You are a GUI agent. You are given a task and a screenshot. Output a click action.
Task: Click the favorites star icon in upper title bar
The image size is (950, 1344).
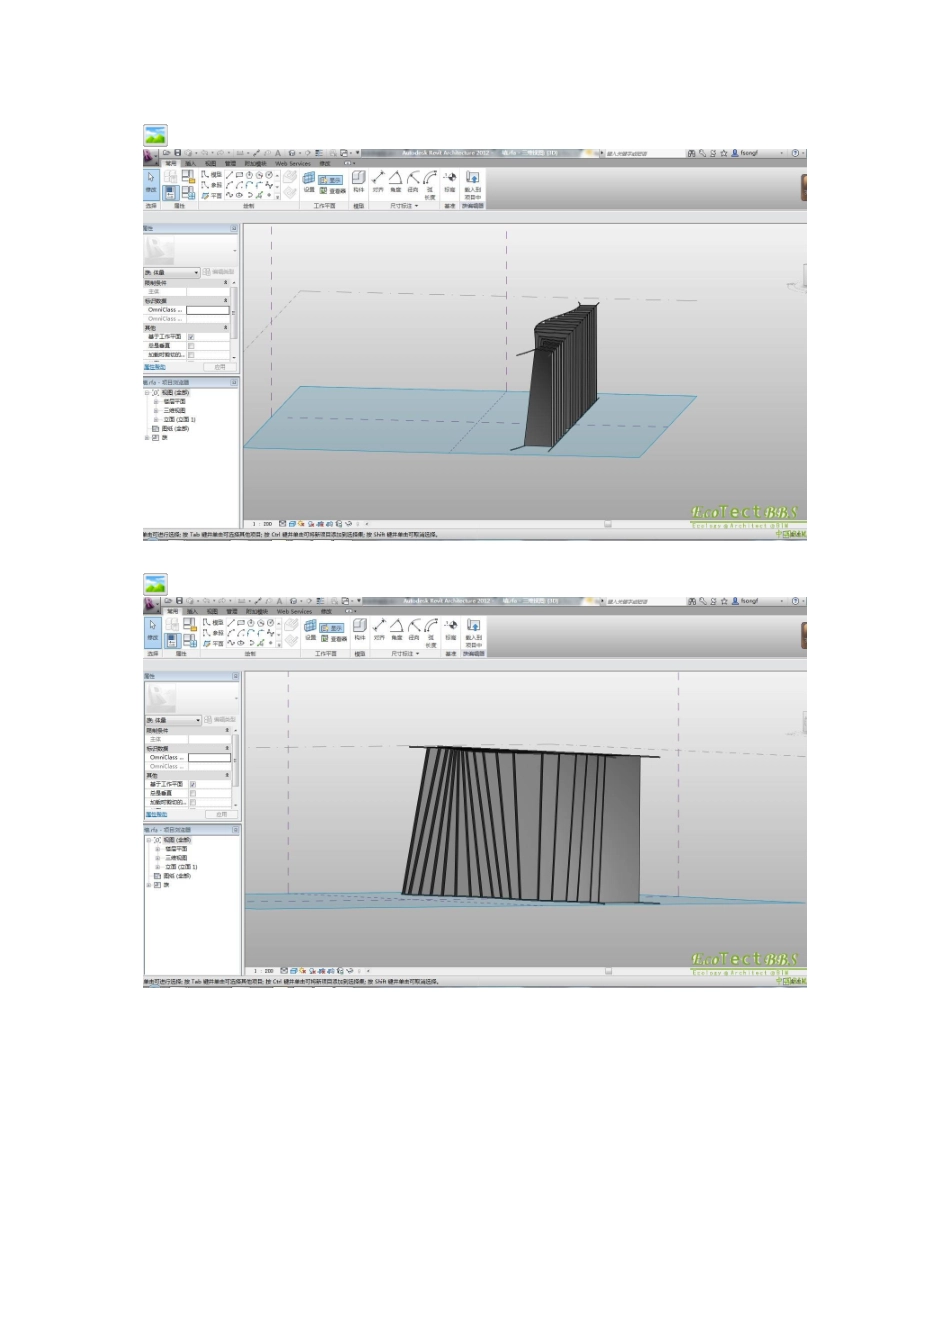tap(724, 153)
